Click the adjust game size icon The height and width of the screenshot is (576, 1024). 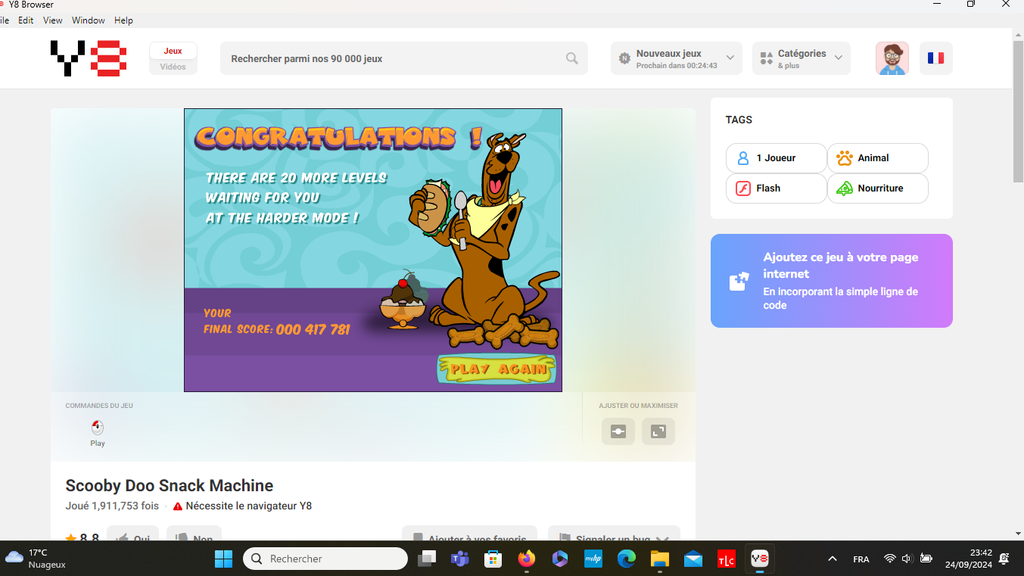click(x=618, y=431)
